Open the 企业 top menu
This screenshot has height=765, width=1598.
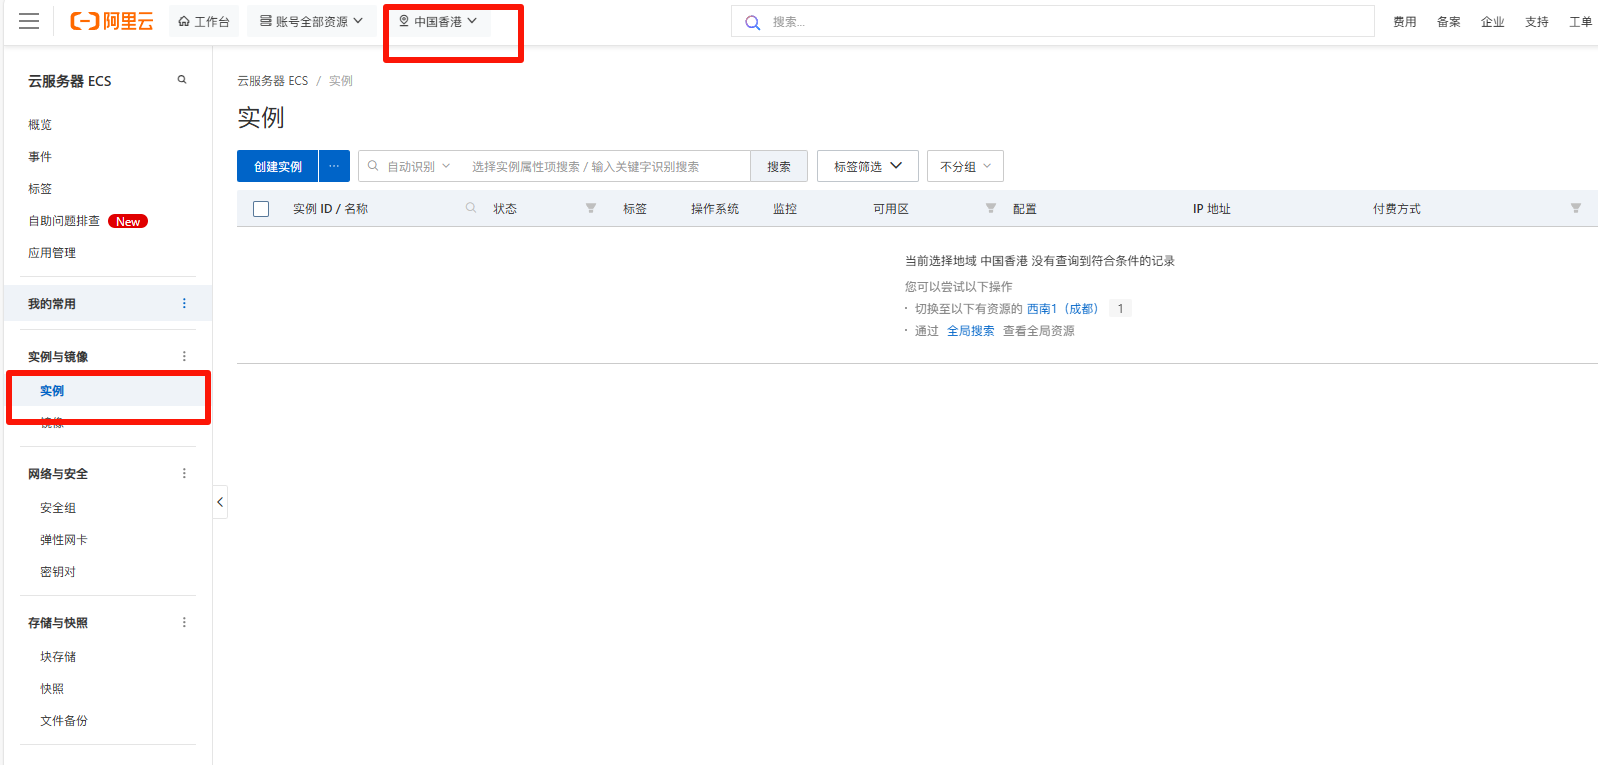coord(1493,22)
